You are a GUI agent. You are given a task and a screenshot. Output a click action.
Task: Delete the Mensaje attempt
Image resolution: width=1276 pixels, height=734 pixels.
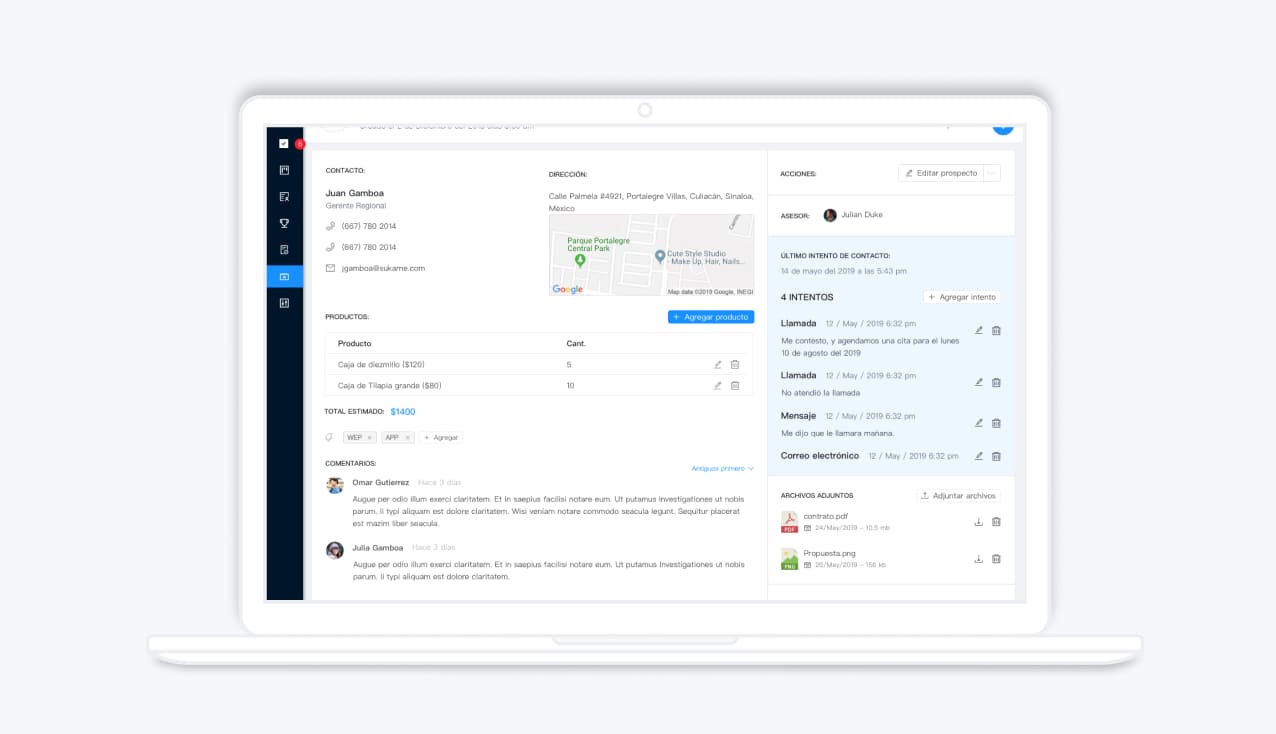click(x=996, y=423)
